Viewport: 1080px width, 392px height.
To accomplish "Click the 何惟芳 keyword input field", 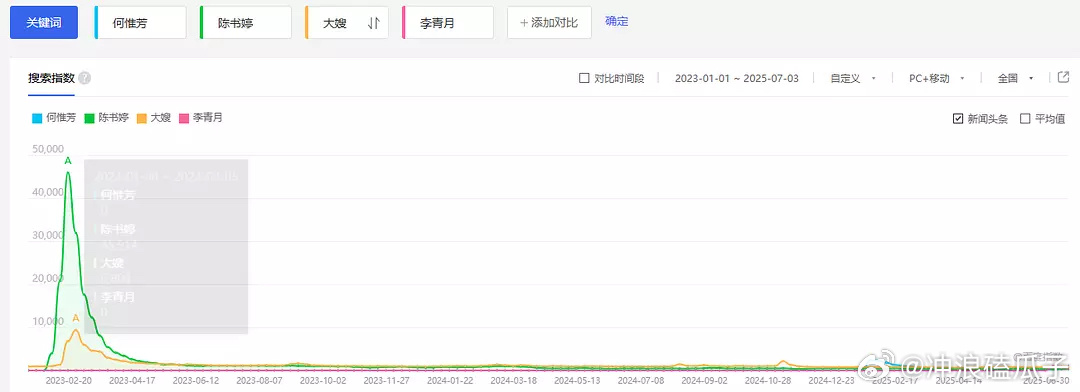I will pos(140,23).
